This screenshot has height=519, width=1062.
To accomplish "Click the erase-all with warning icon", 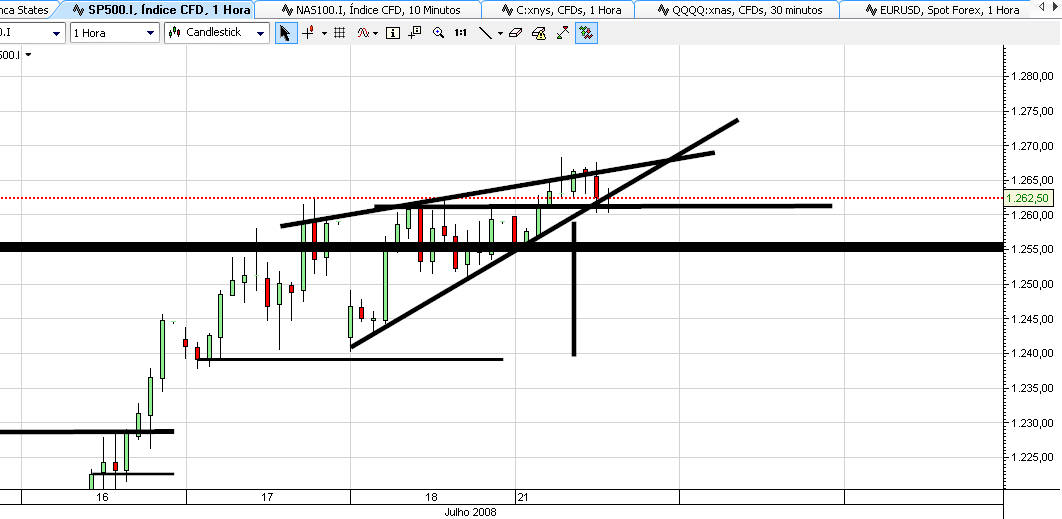I will [539, 33].
